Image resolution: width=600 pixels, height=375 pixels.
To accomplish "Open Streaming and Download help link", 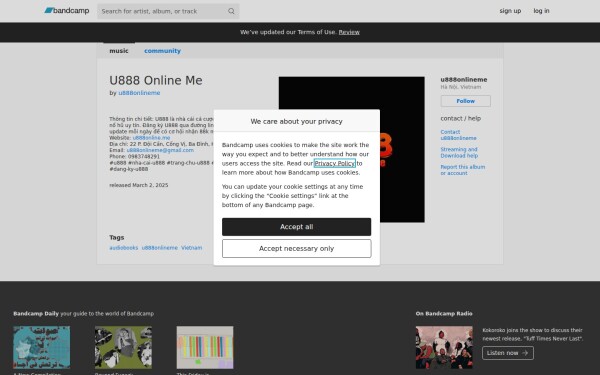I will [x=459, y=152].
